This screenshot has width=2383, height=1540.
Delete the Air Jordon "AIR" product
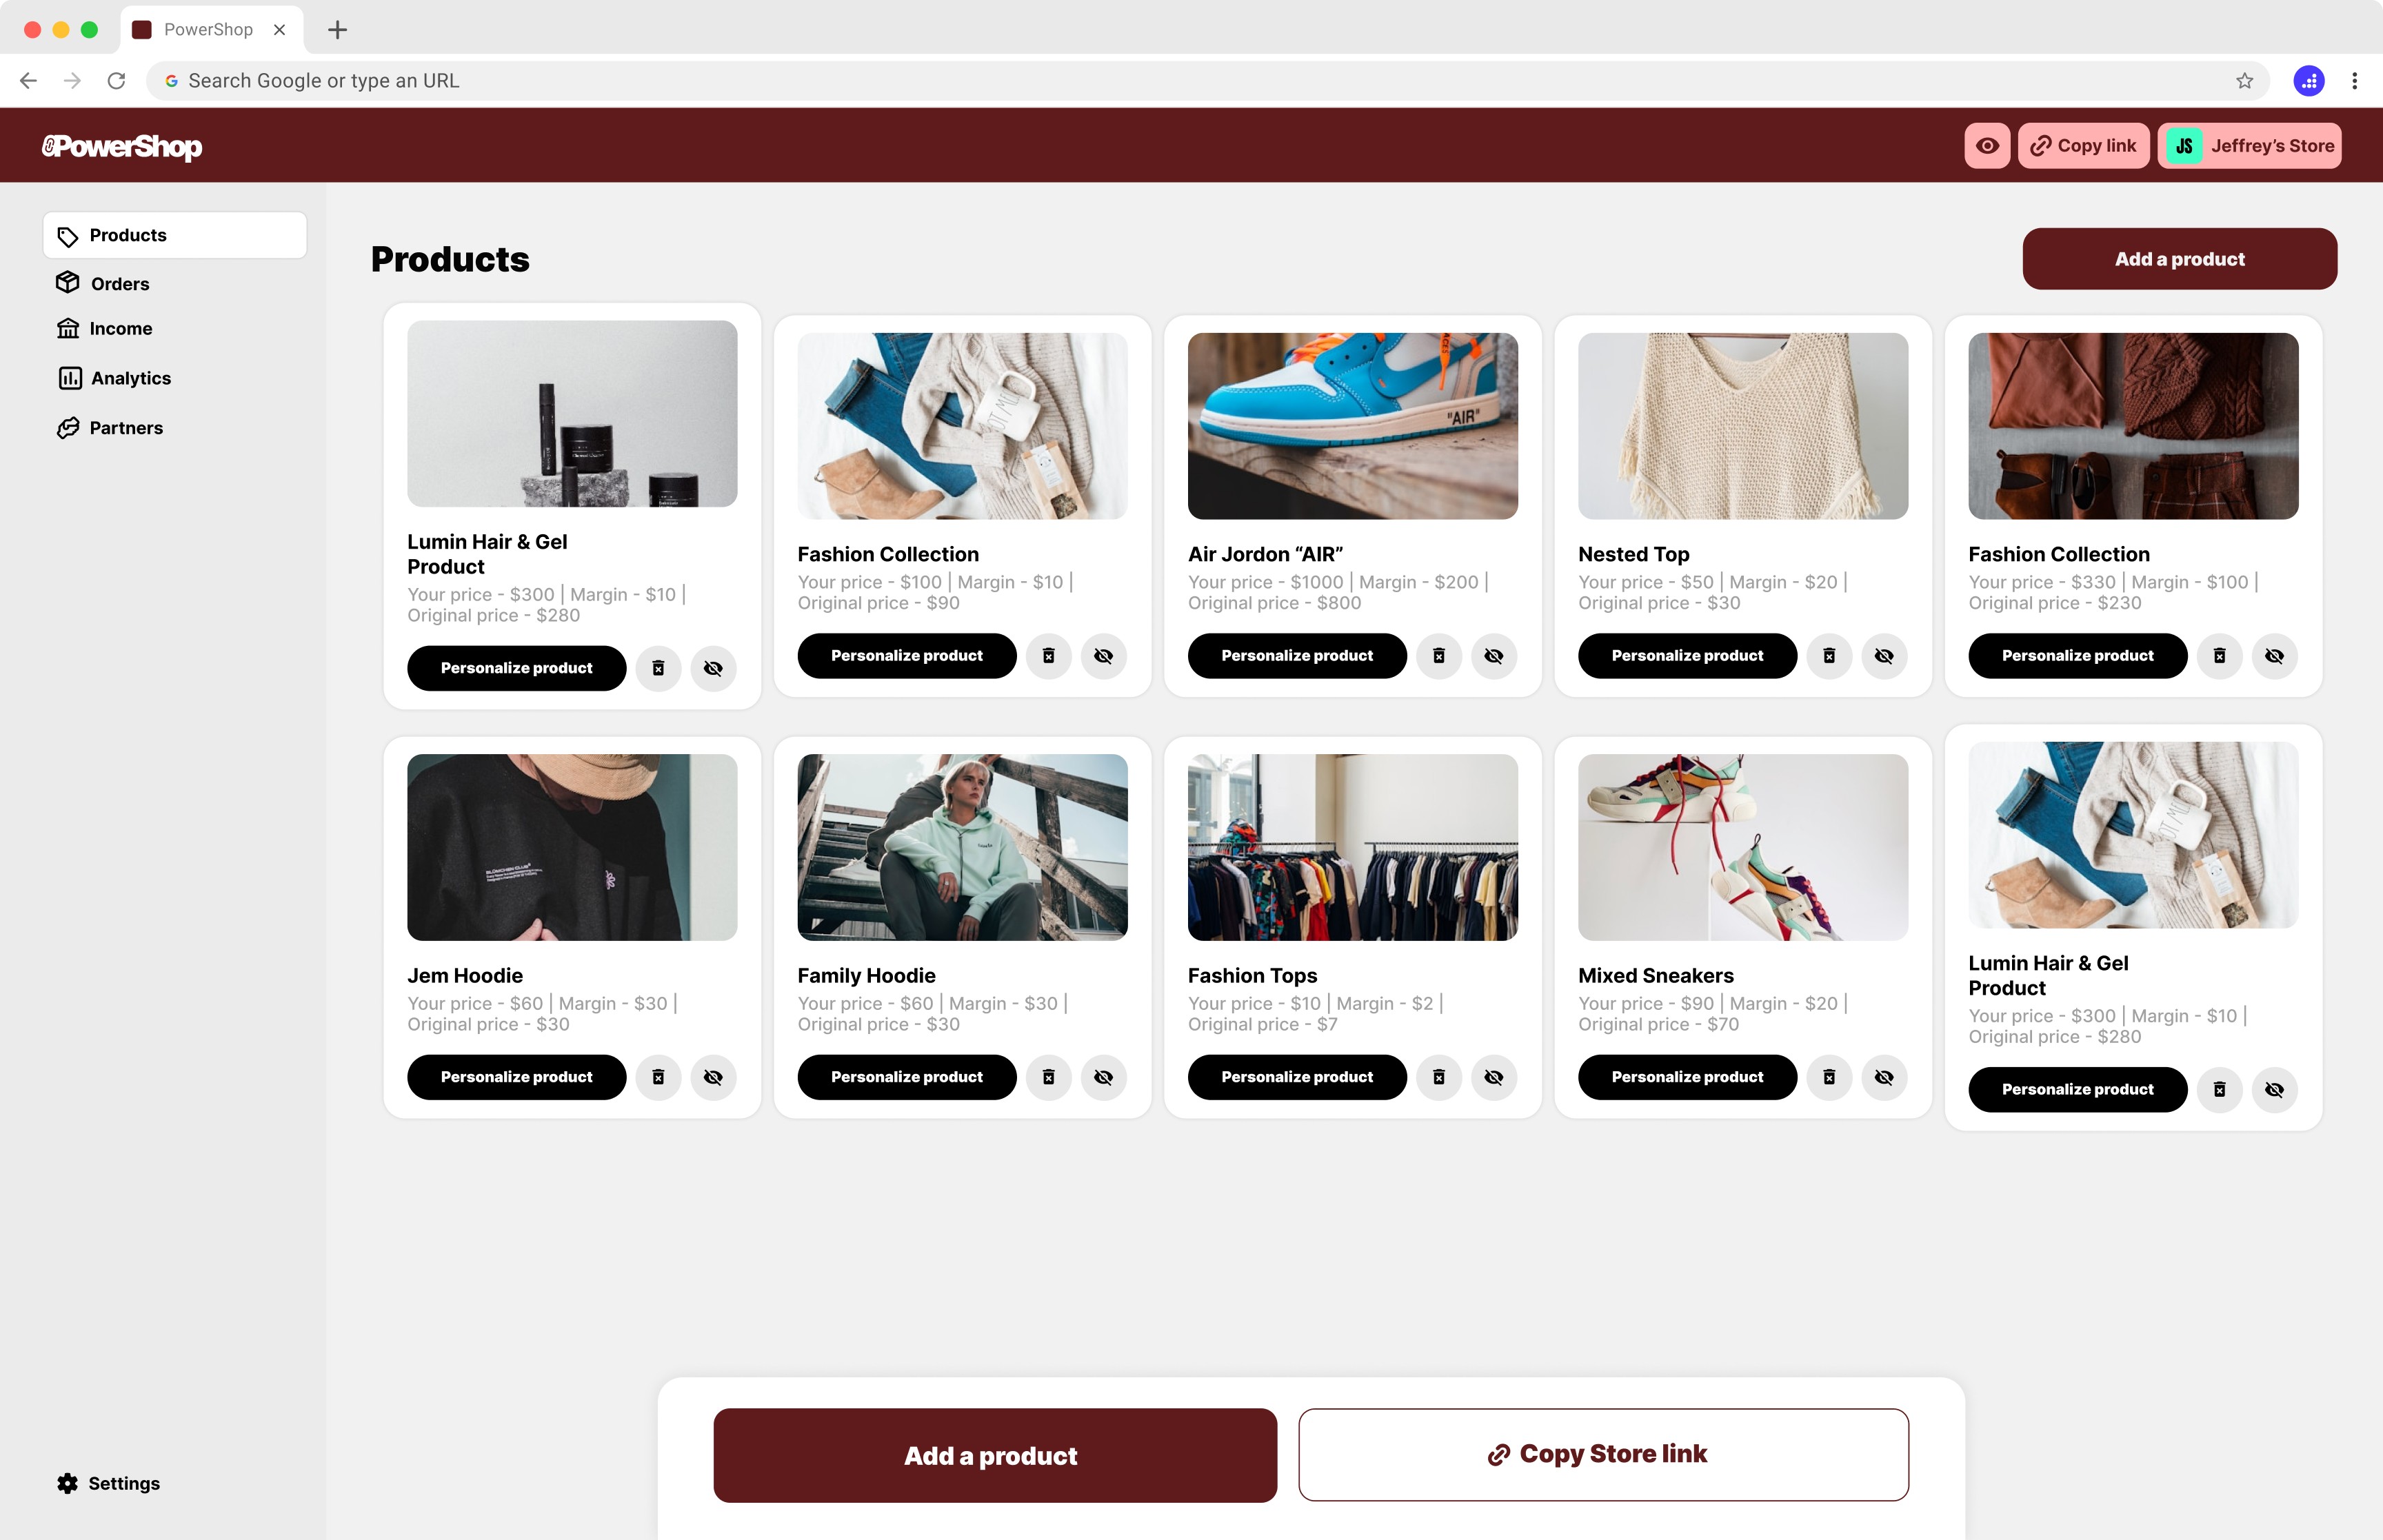1439,656
